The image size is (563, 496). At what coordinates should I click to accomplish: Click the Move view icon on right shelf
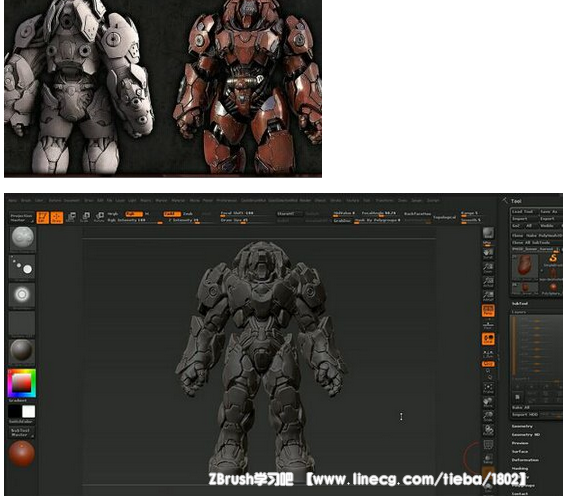(x=488, y=402)
